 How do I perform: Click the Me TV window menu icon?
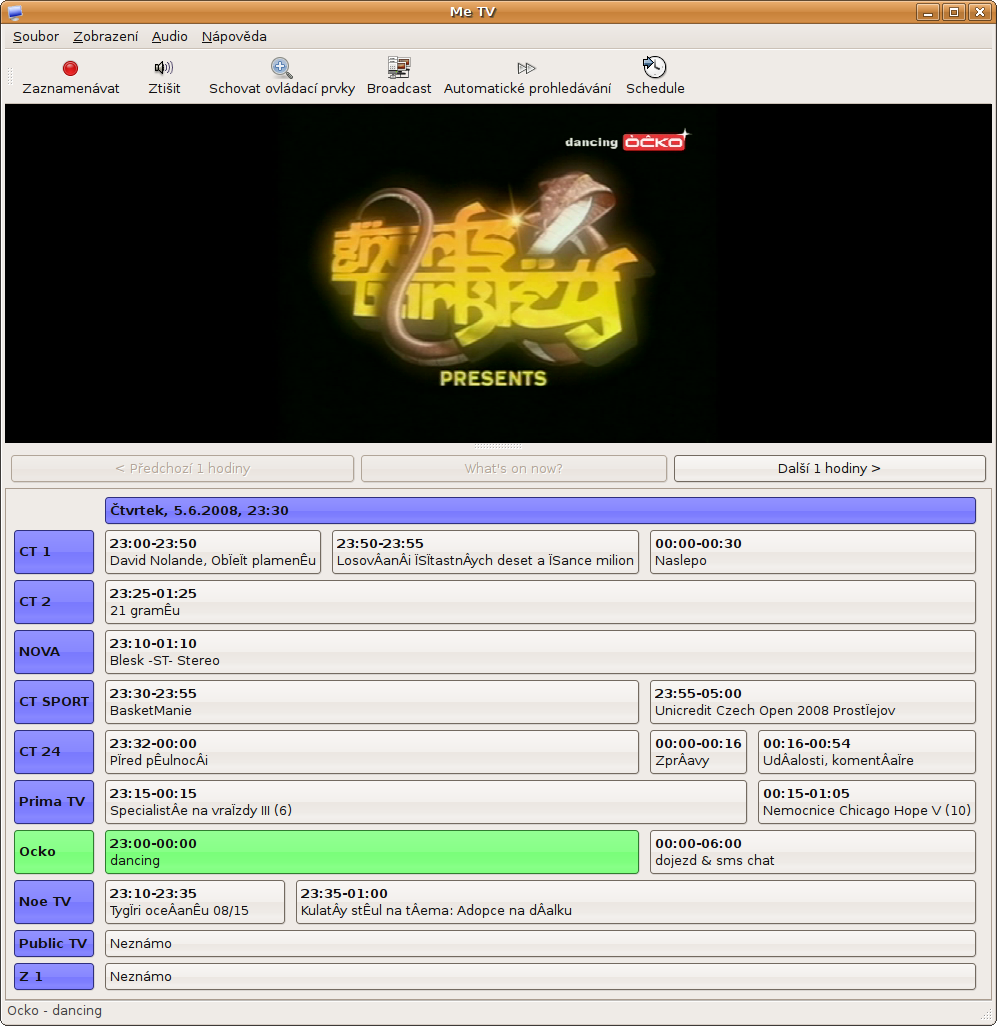pyautogui.click(x=14, y=12)
